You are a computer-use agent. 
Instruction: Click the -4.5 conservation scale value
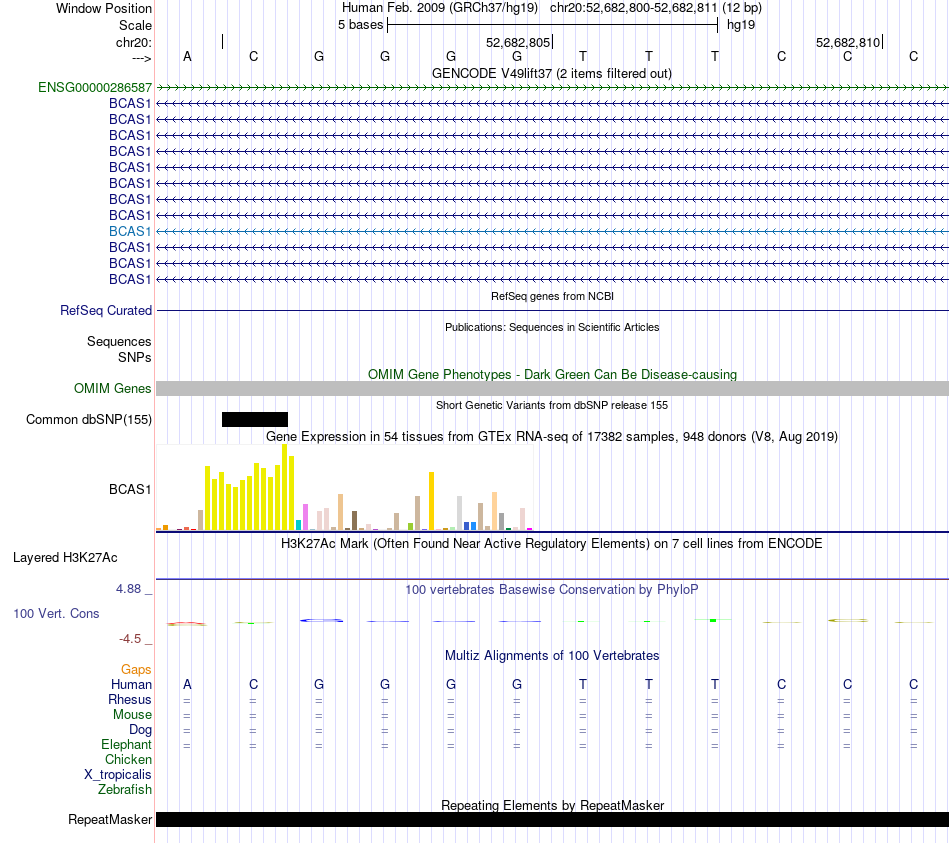[130, 639]
